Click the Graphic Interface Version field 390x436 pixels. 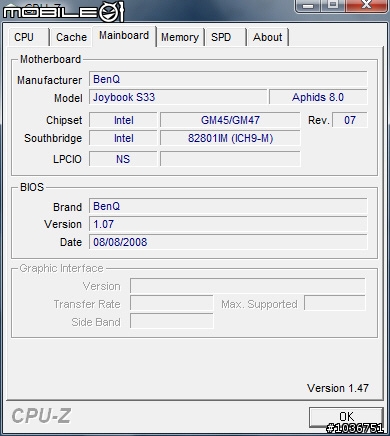(x=248, y=286)
